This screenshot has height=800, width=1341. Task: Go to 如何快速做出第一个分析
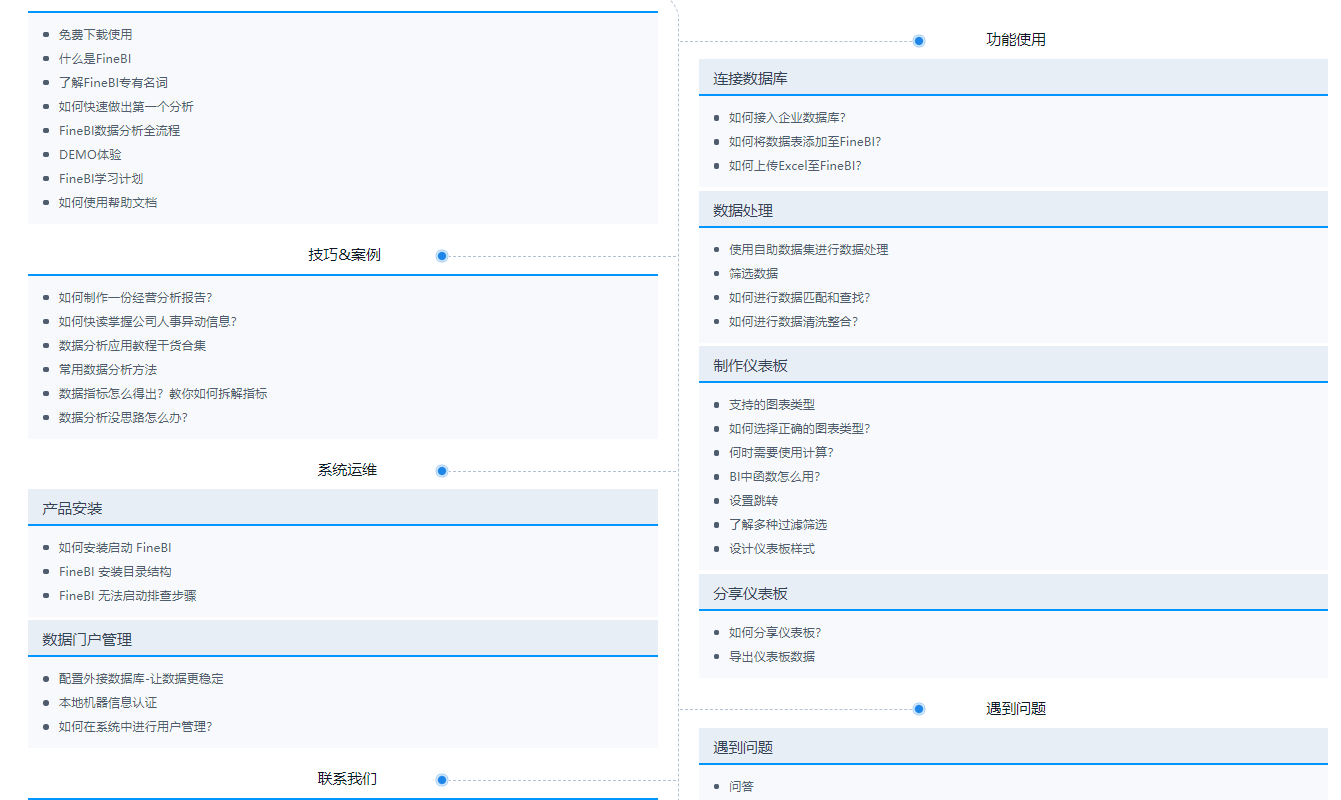126,107
